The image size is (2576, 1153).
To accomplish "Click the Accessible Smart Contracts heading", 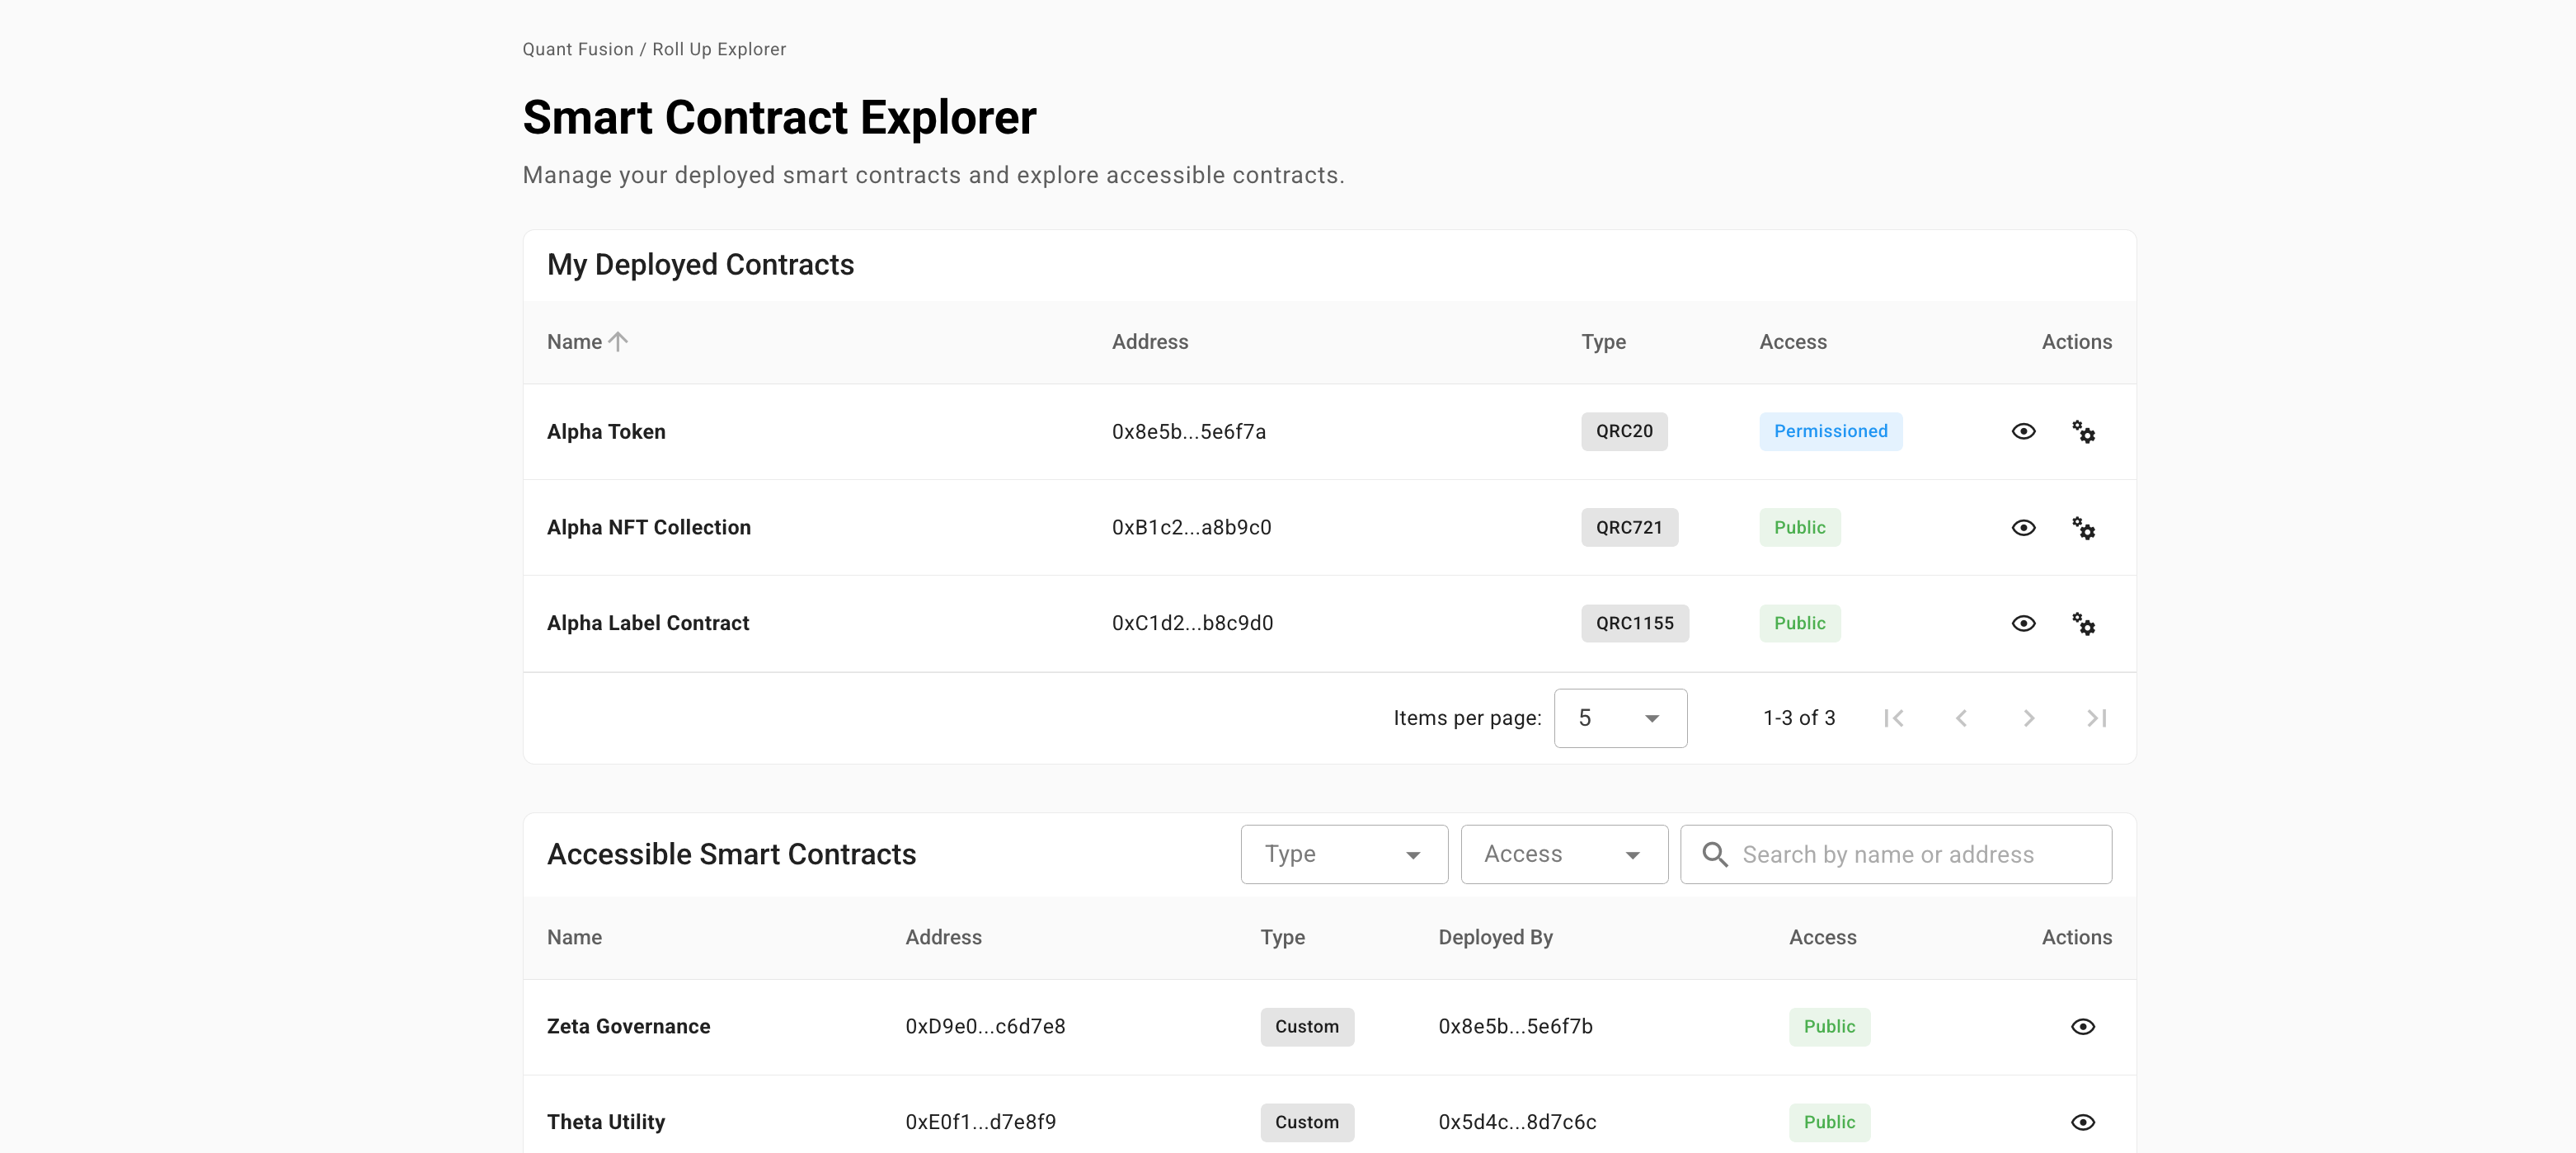I will pyautogui.click(x=731, y=854).
